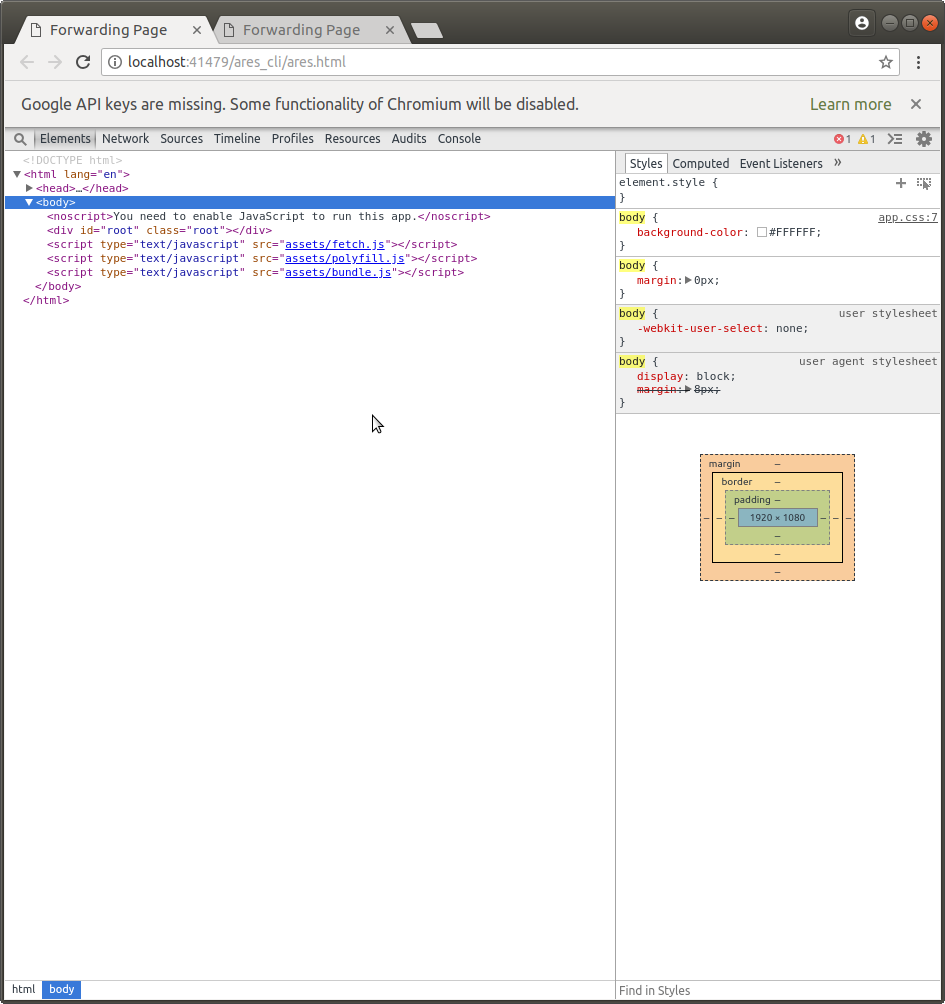Reload the page with refresh icon

point(83,62)
